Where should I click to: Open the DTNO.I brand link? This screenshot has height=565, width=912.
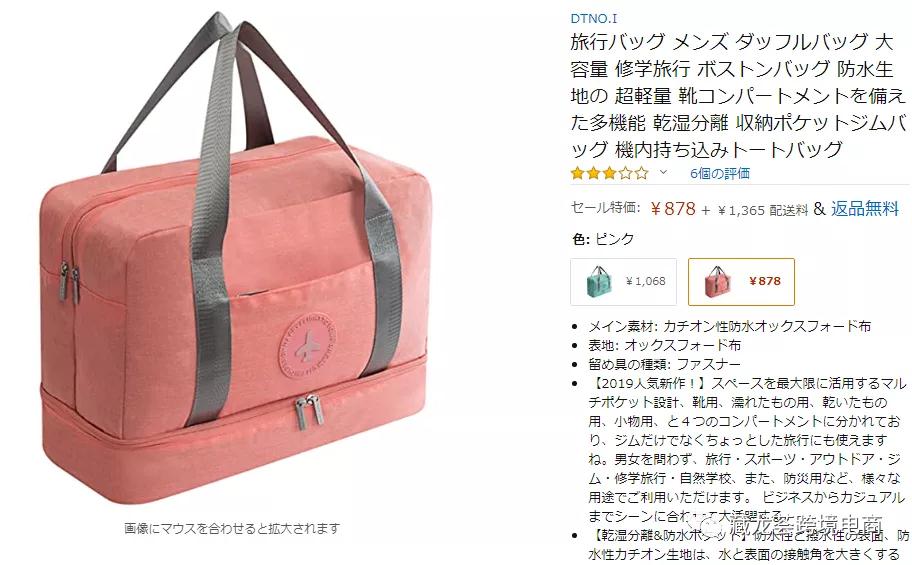click(x=593, y=19)
